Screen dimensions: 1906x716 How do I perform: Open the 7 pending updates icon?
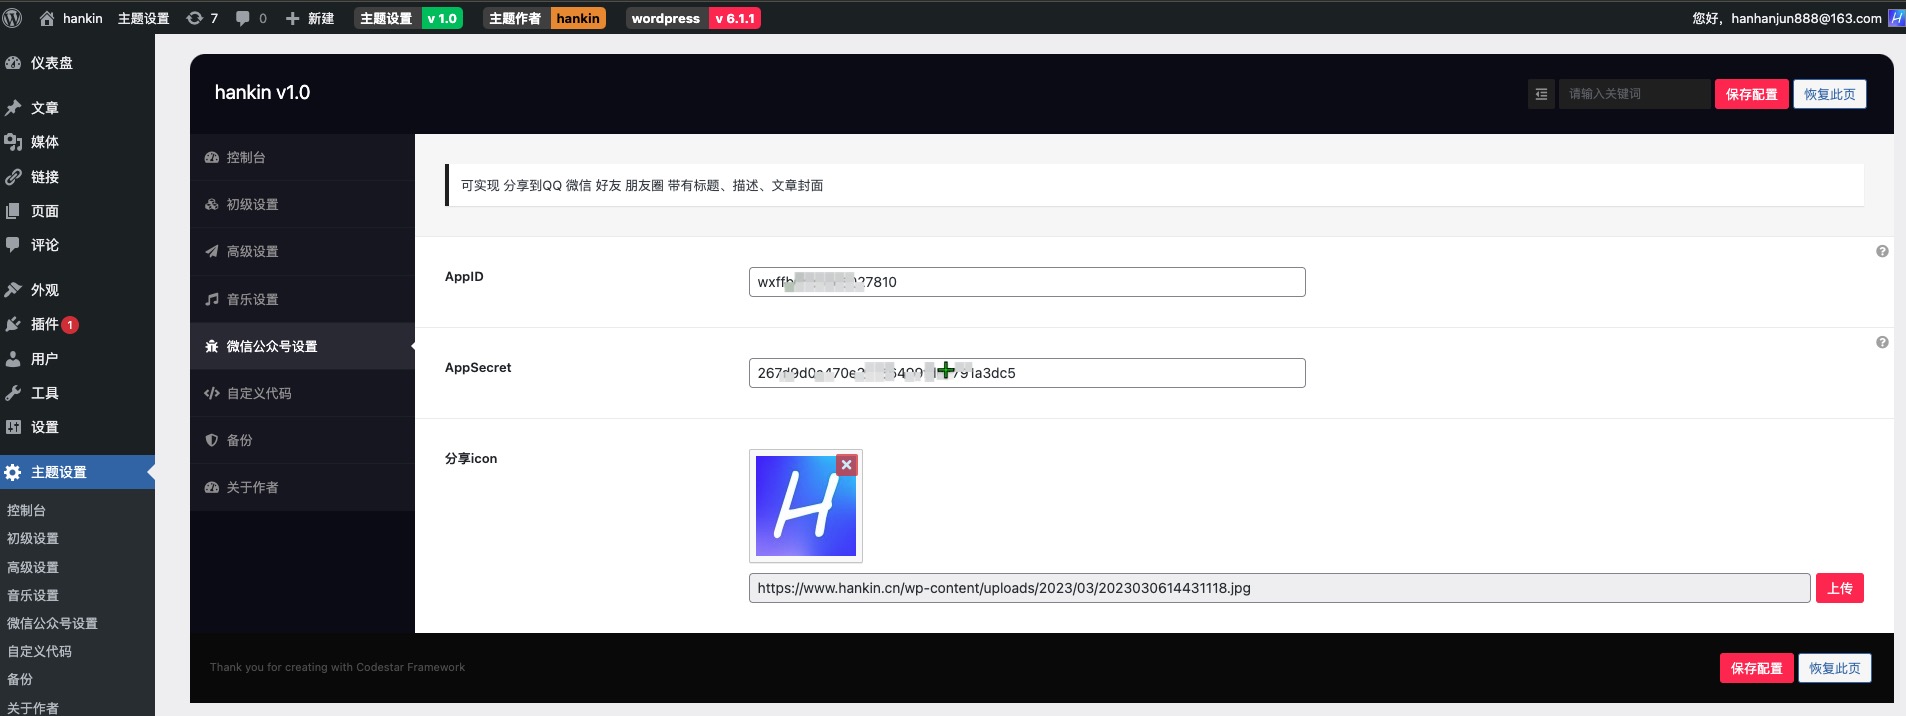coord(202,18)
